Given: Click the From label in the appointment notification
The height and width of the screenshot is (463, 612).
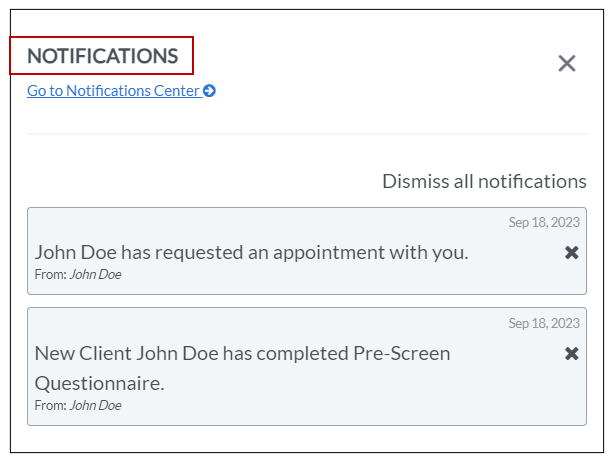Looking at the screenshot, I should coord(50,275).
